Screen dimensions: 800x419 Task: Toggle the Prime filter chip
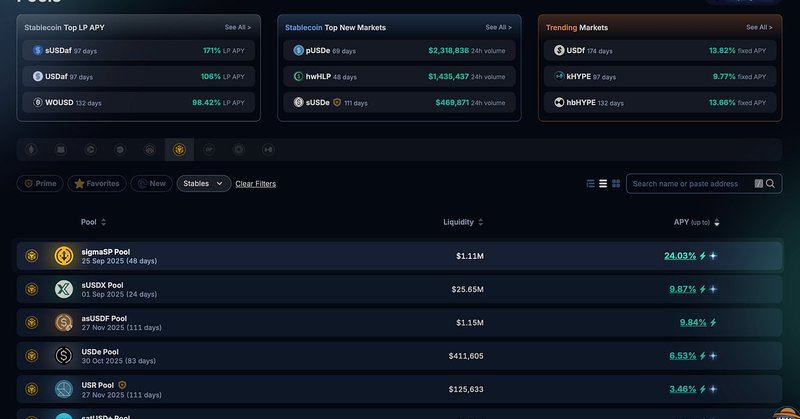pyautogui.click(x=40, y=184)
